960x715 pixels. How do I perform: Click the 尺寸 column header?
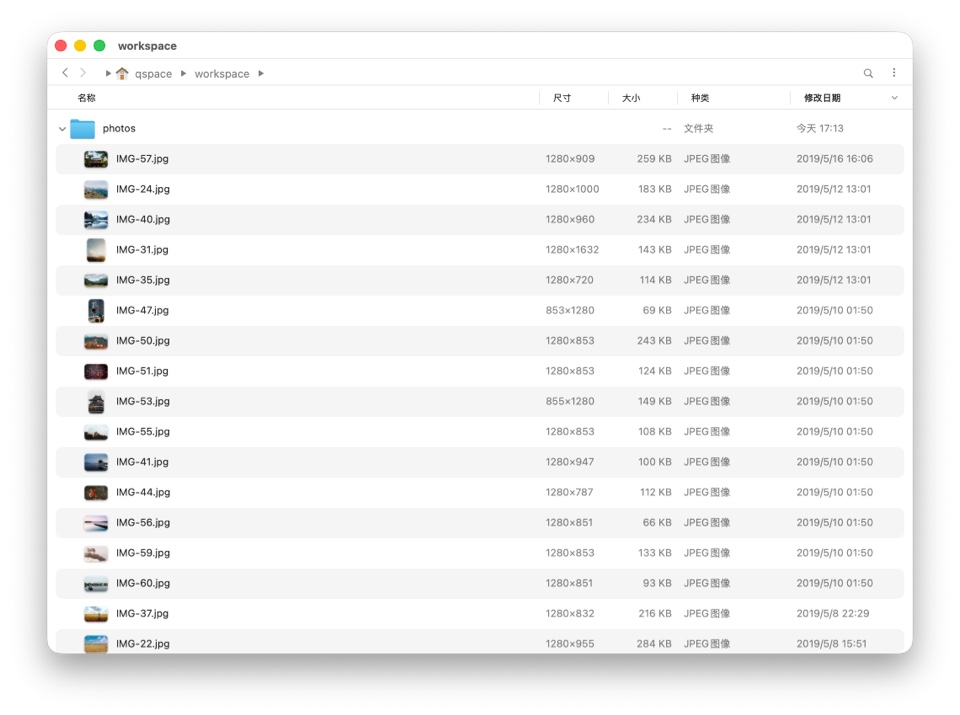click(x=562, y=98)
